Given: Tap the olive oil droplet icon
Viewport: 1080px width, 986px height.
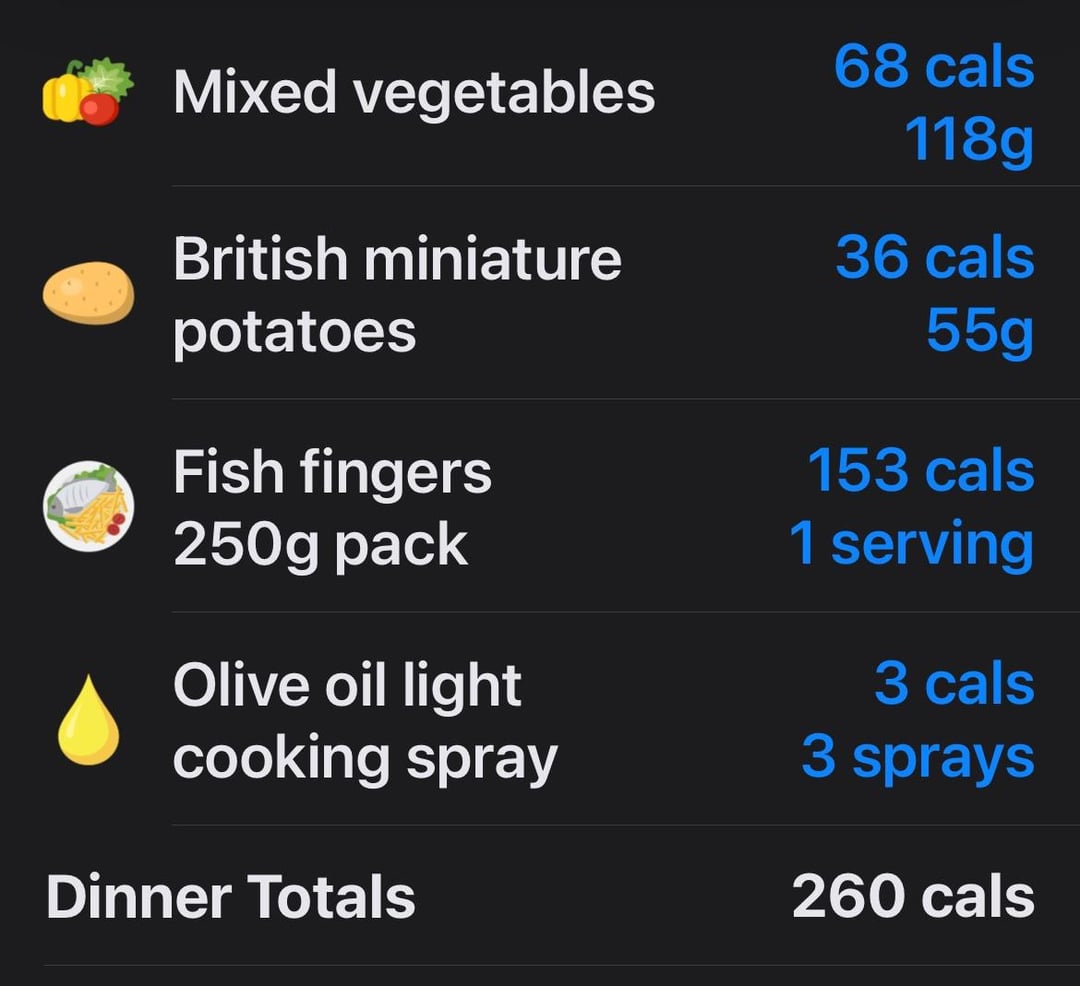Looking at the screenshot, I should [x=88, y=720].
